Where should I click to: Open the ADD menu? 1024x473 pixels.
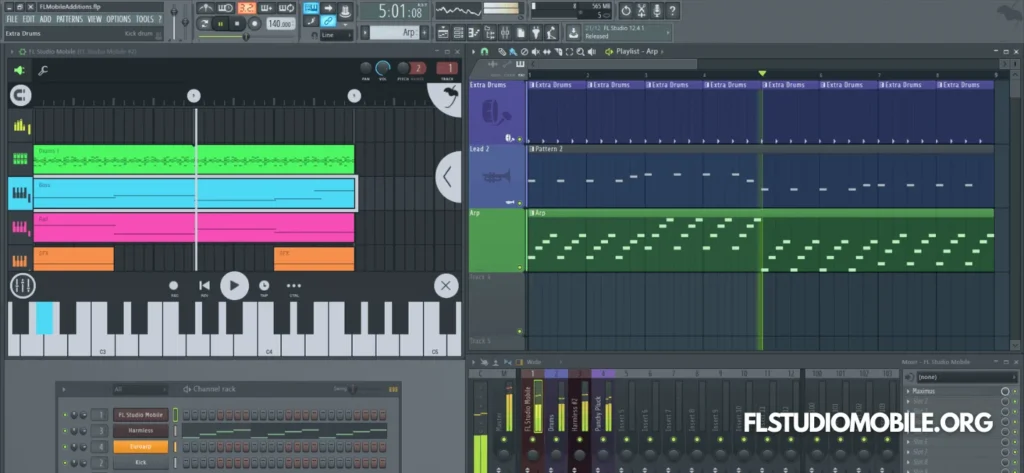pos(46,20)
